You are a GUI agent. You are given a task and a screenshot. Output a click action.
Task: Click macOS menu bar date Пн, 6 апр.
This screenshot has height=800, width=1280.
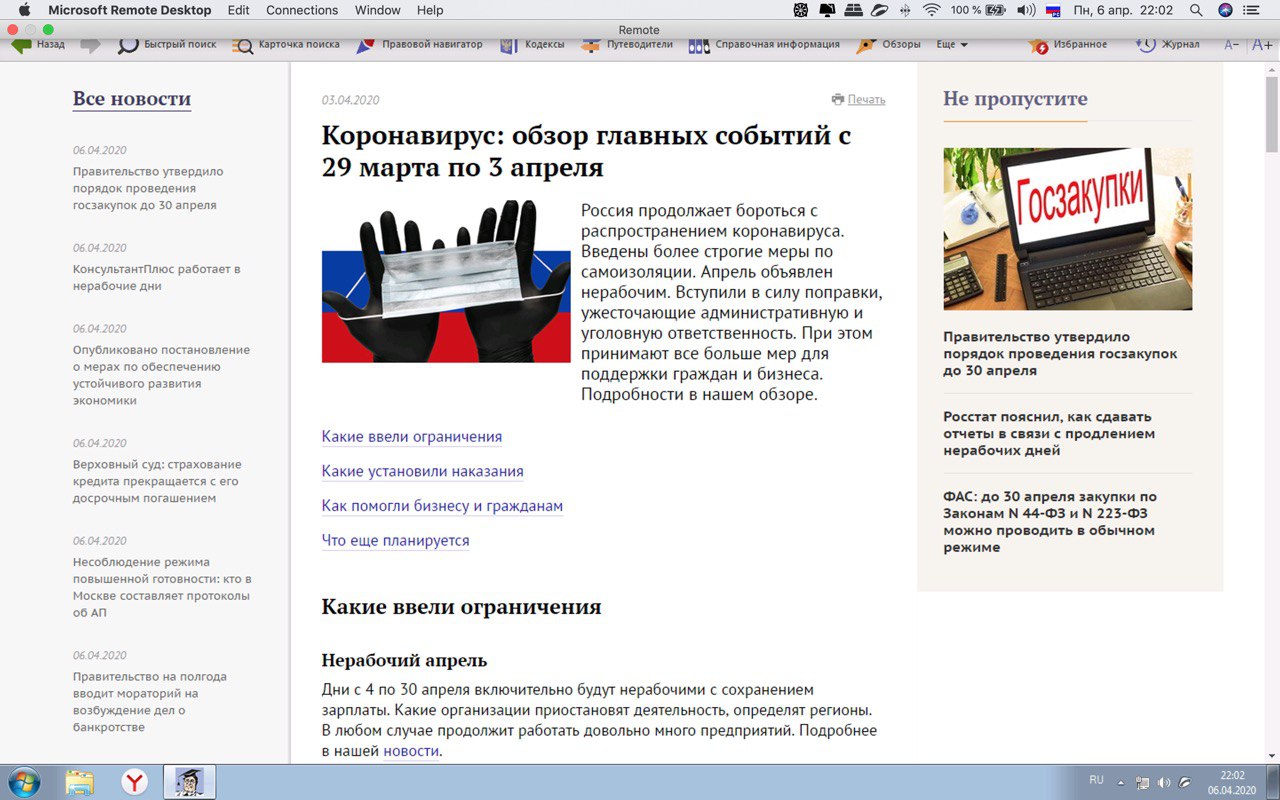[1101, 10]
